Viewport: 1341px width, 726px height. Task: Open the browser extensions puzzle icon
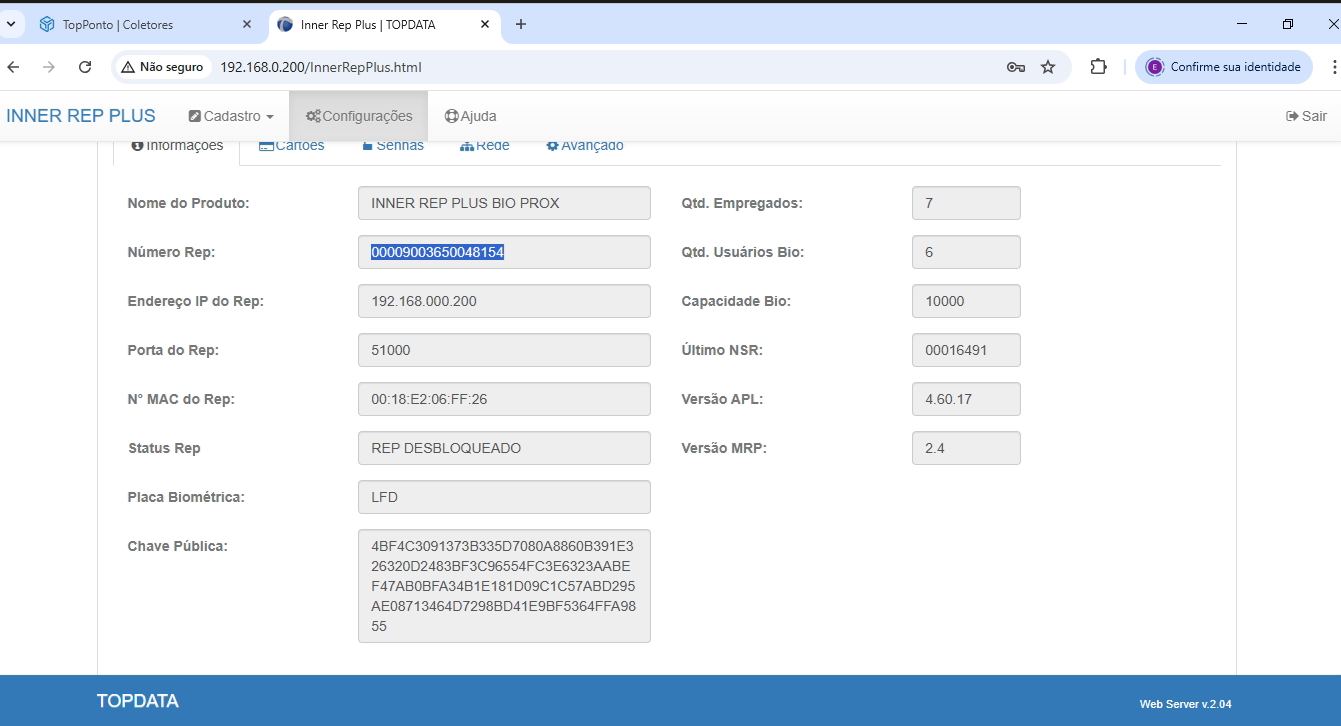pos(1098,67)
